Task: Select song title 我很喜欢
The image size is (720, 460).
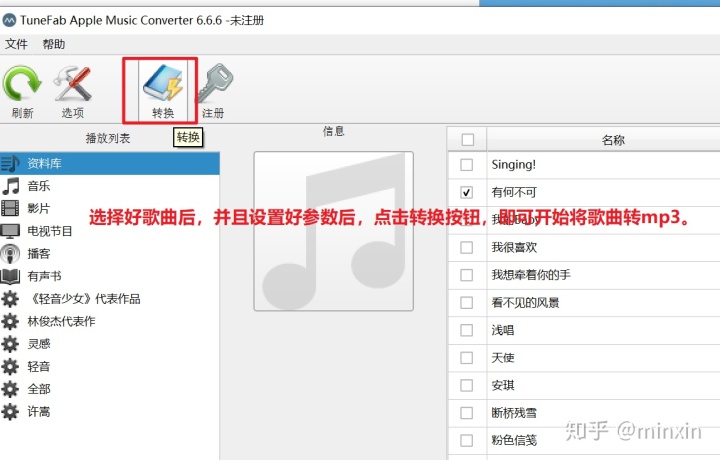Action: (514, 247)
